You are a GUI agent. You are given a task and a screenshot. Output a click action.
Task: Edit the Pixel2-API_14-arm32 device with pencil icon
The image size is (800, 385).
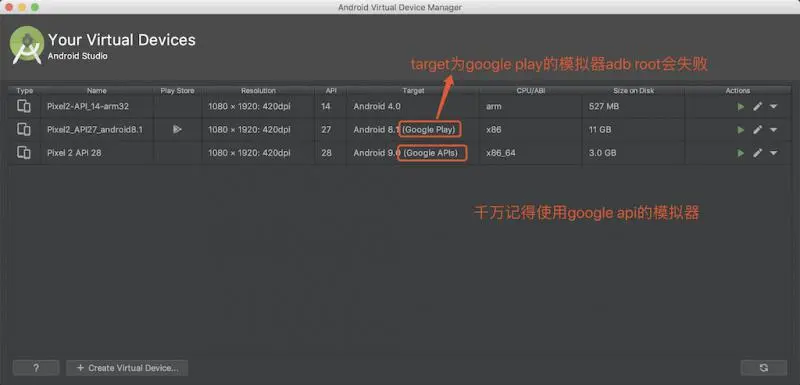(758, 107)
